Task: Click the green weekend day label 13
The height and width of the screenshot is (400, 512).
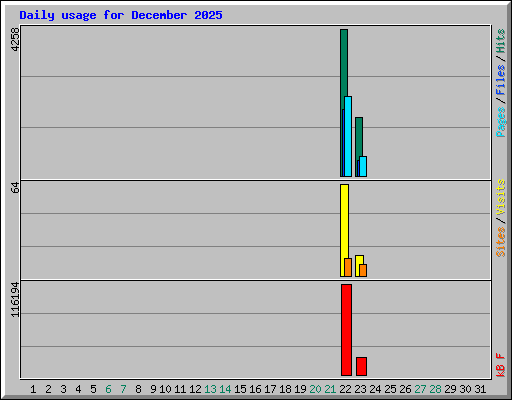Action: tap(210, 389)
